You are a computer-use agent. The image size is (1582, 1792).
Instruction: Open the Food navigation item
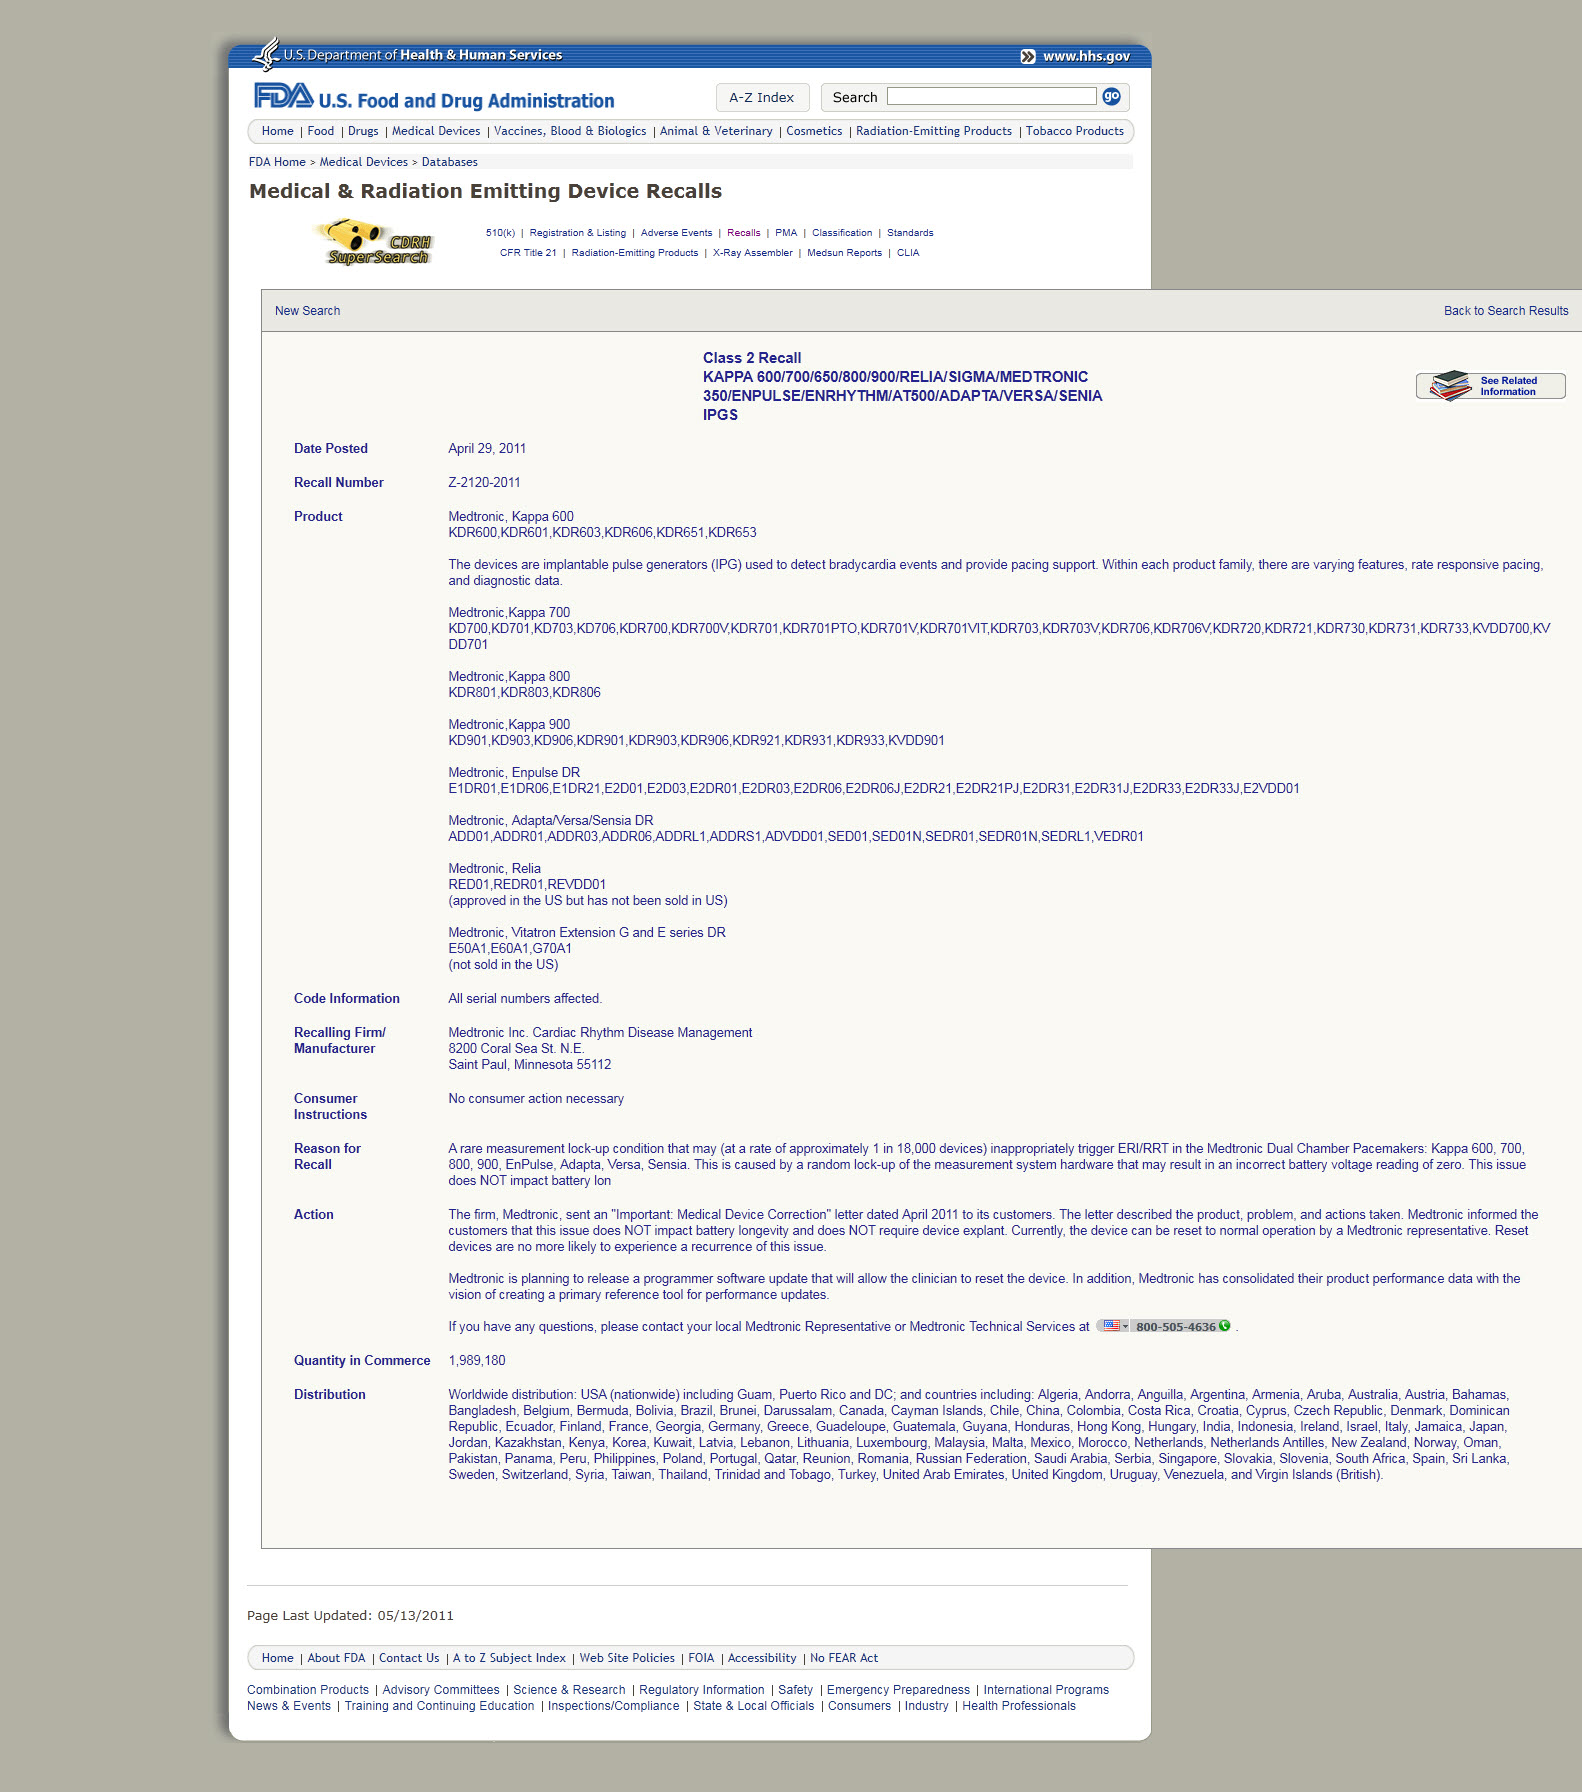[x=321, y=131]
